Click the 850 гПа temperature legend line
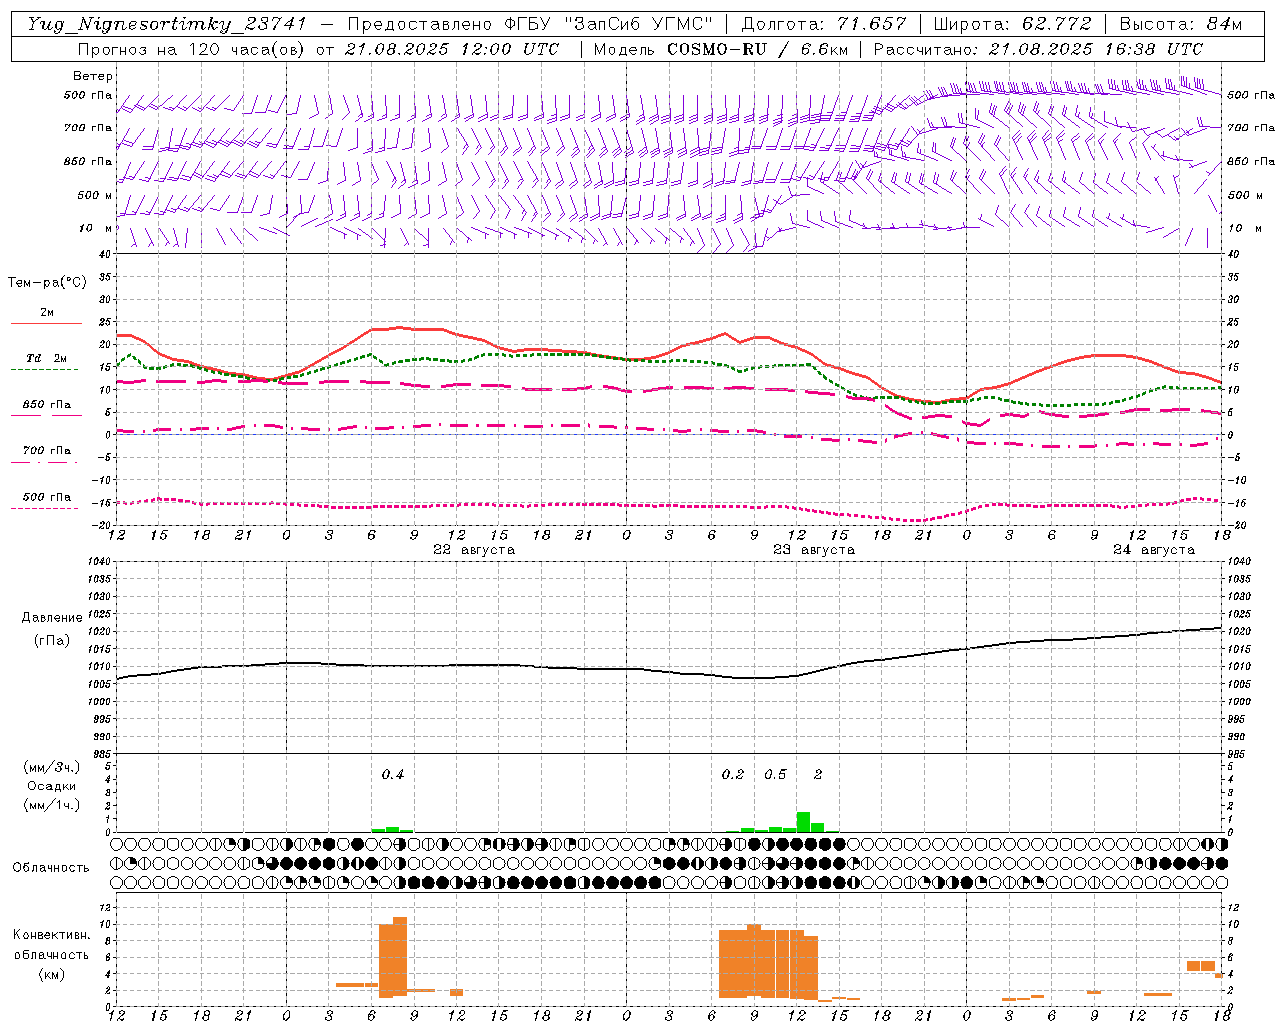1280x1024 pixels. tap(46, 415)
